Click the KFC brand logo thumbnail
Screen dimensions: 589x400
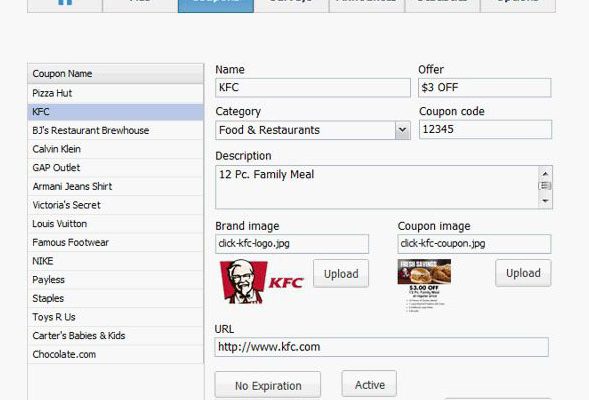click(x=262, y=282)
